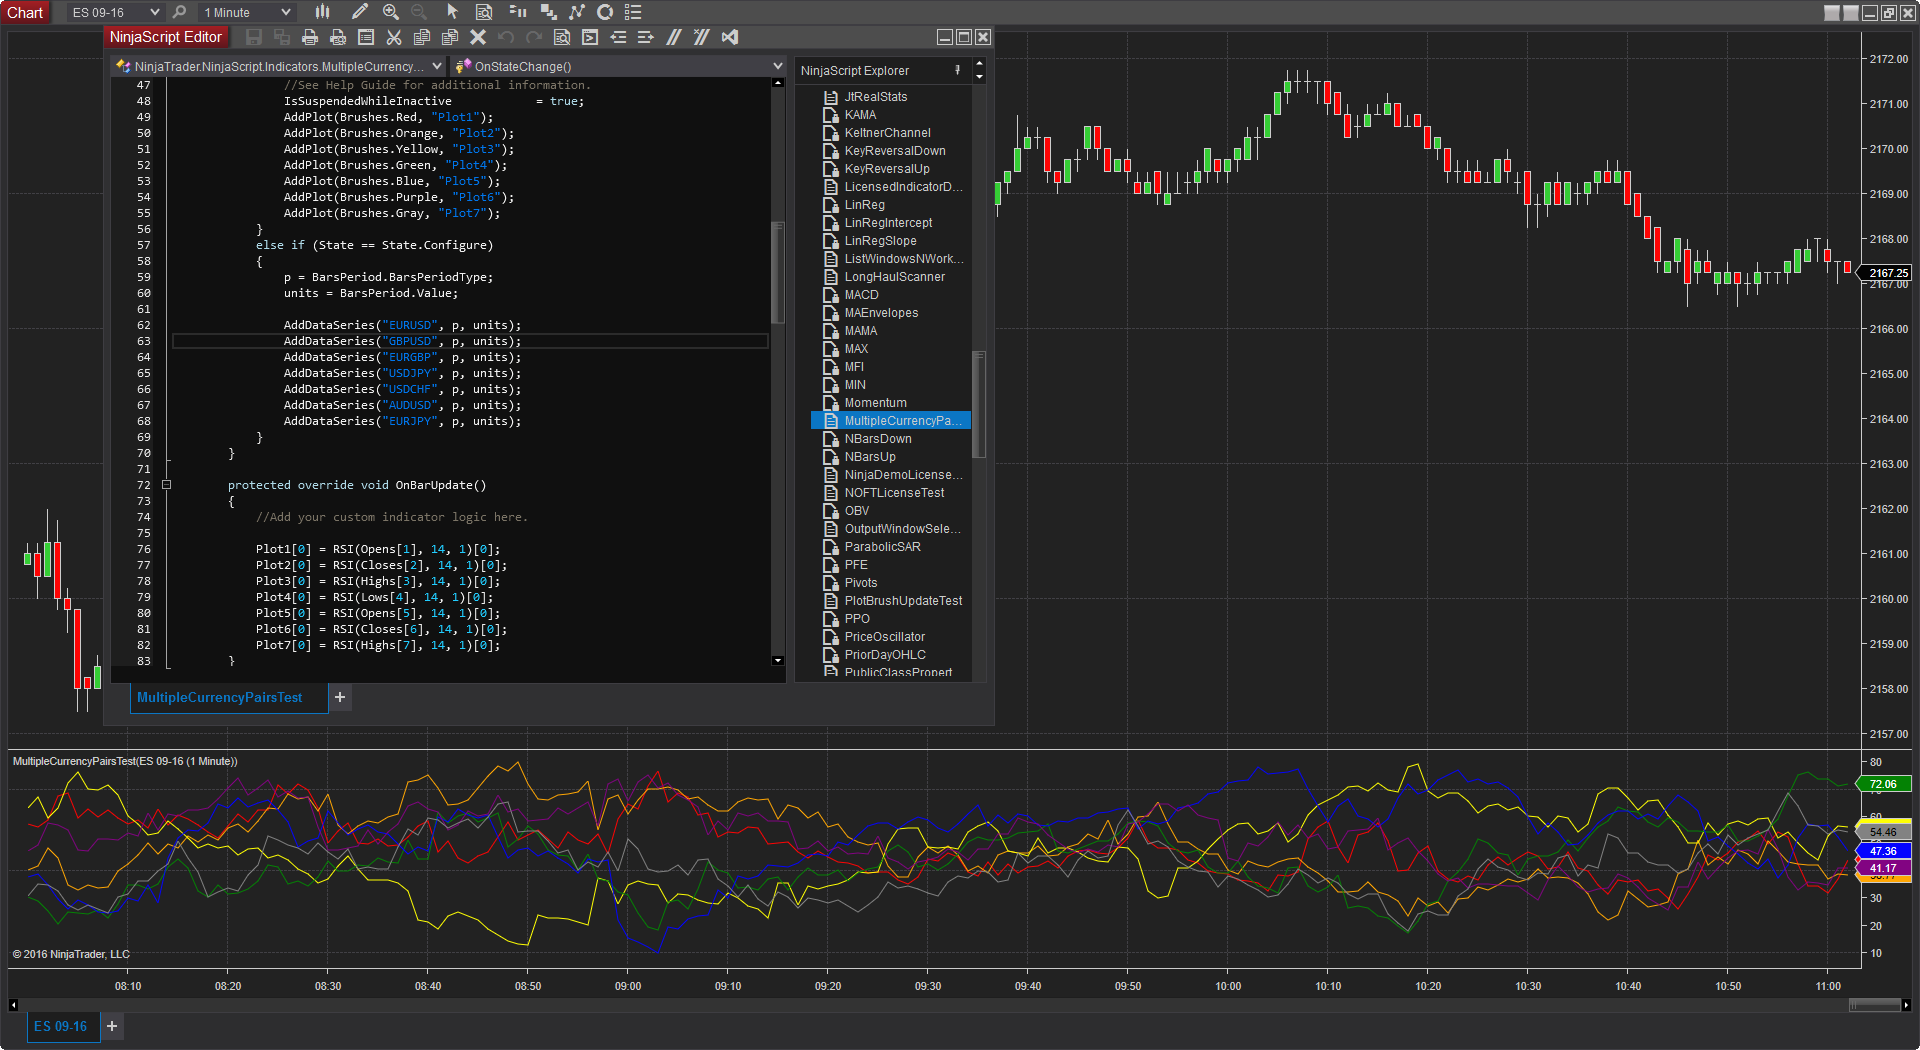This screenshot has width=1920, height=1050.
Task: Open ParabolicSAR in NinjaScript Explorer
Action: pyautogui.click(x=882, y=547)
